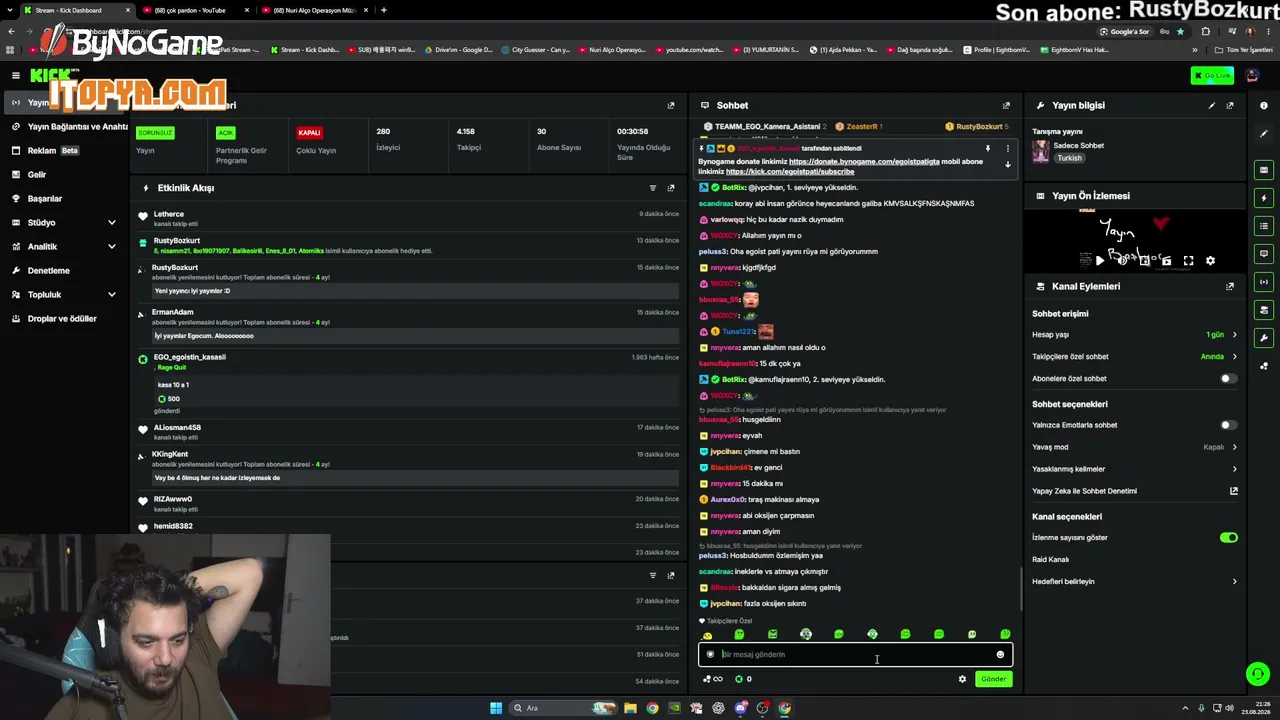
Task: Play the Yayın Ön İzlemesi preview
Action: click(1099, 261)
